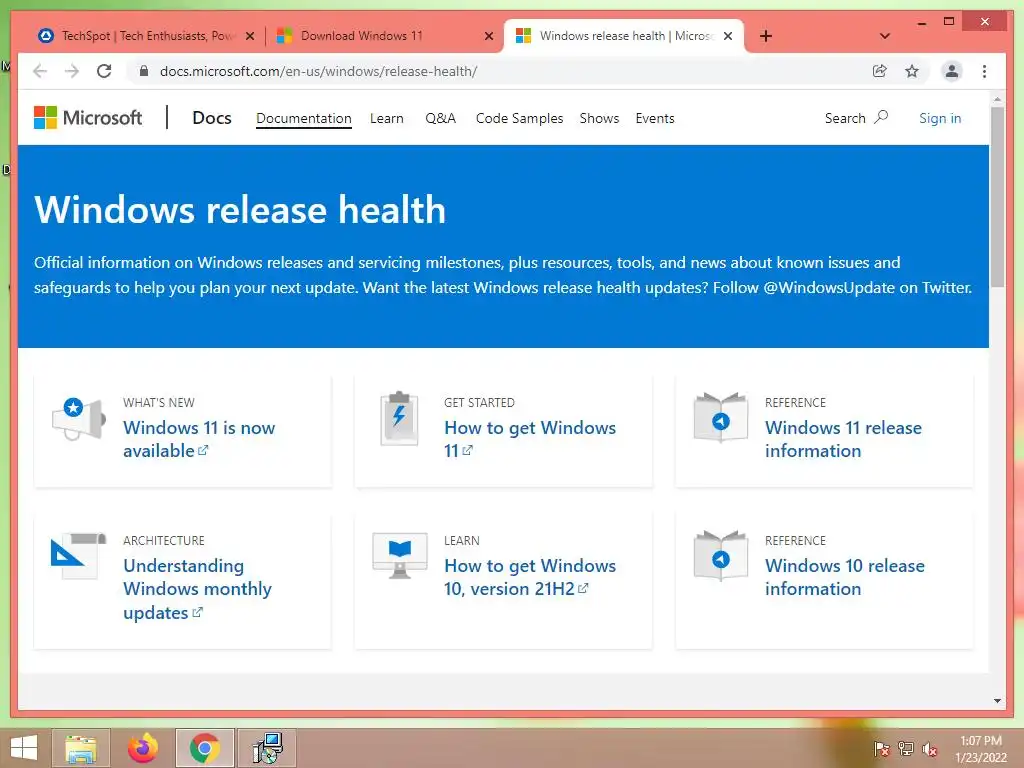Click the scrollbar down arrow
This screenshot has height=768, width=1024.
(997, 701)
